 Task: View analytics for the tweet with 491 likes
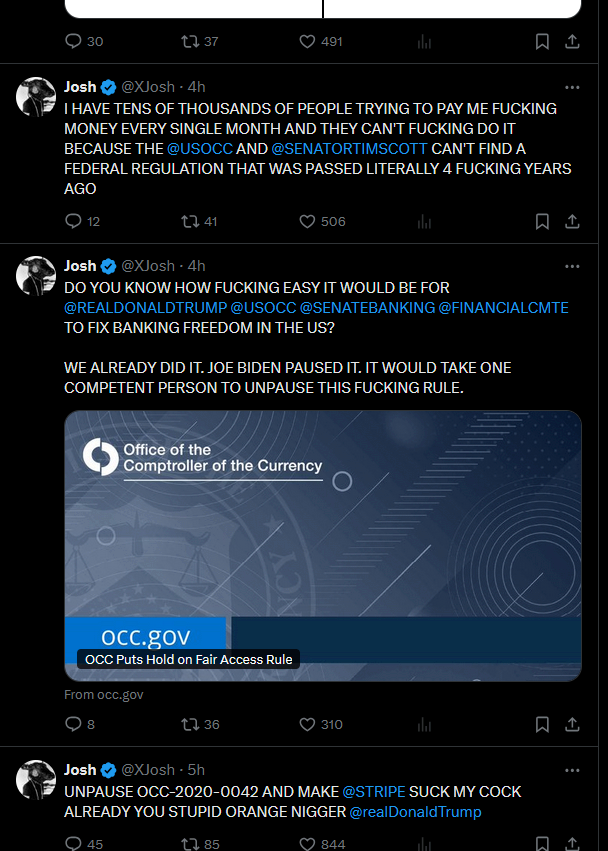[424, 42]
